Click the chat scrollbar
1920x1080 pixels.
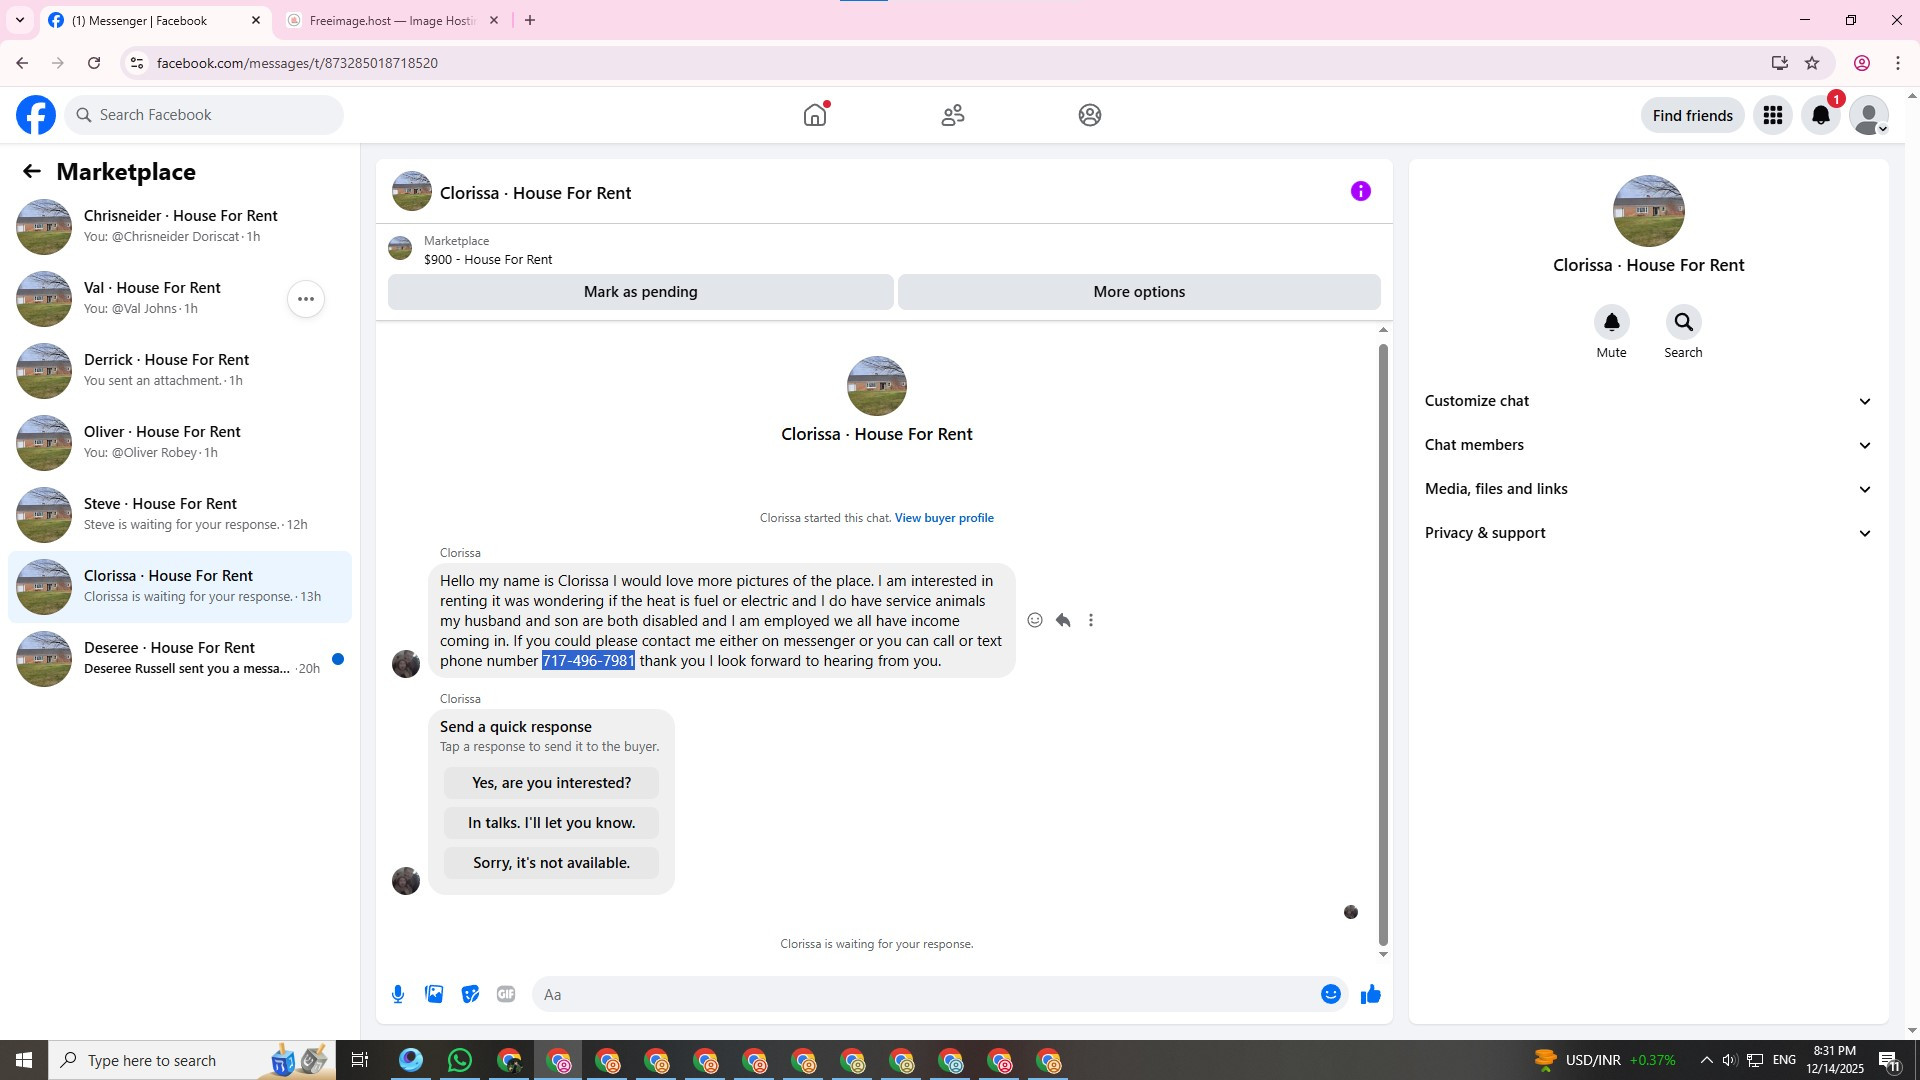click(1383, 640)
